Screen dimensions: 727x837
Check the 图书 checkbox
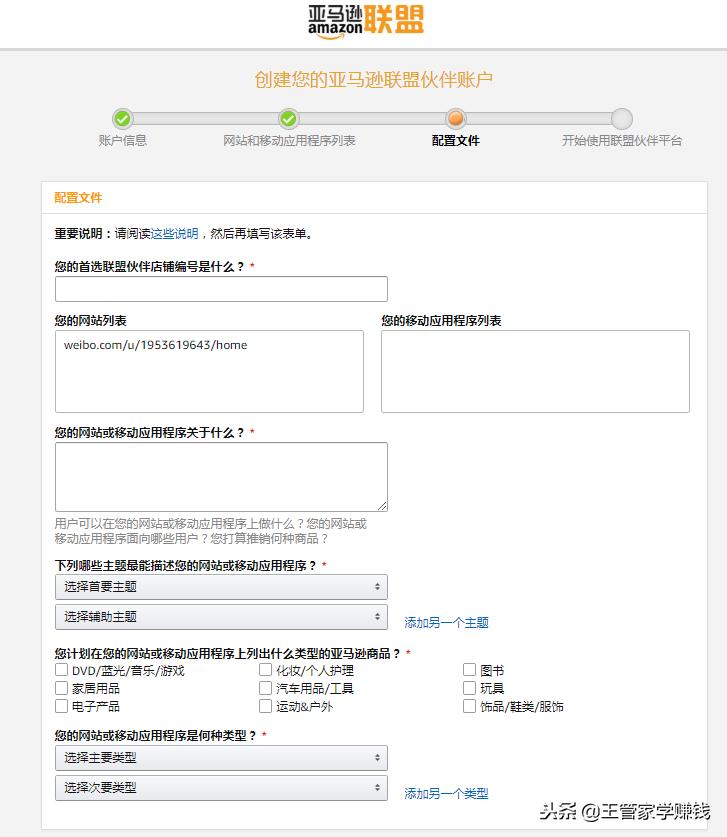(469, 670)
